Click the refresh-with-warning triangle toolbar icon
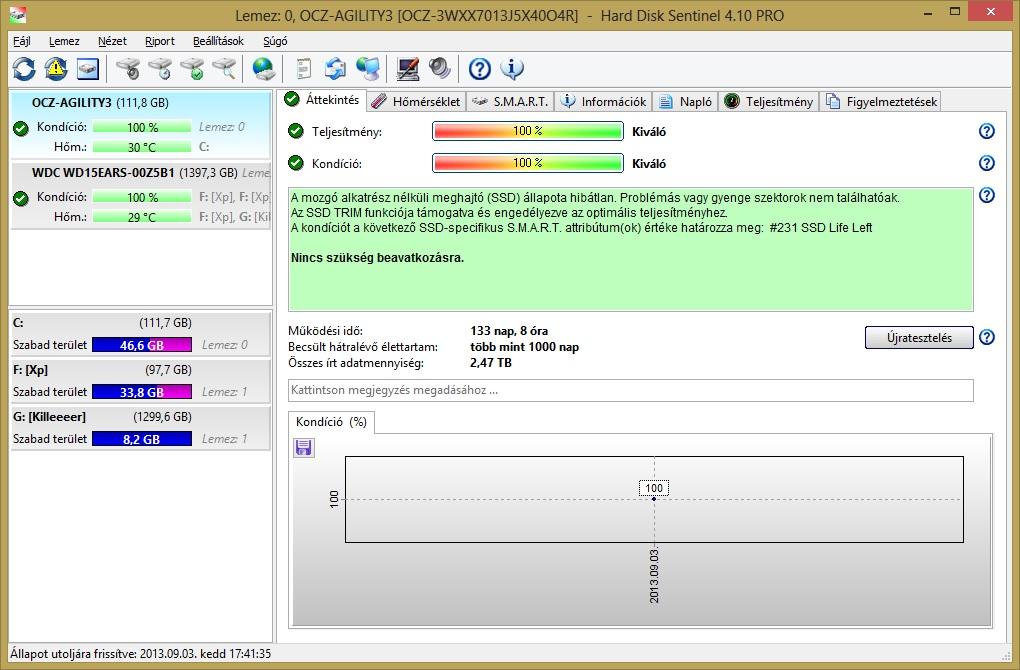The width and height of the screenshot is (1020, 670). [56, 69]
